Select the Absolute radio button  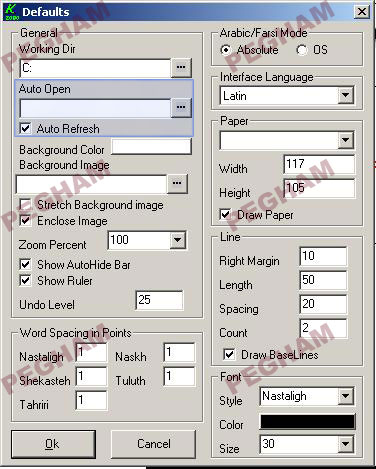click(226, 50)
